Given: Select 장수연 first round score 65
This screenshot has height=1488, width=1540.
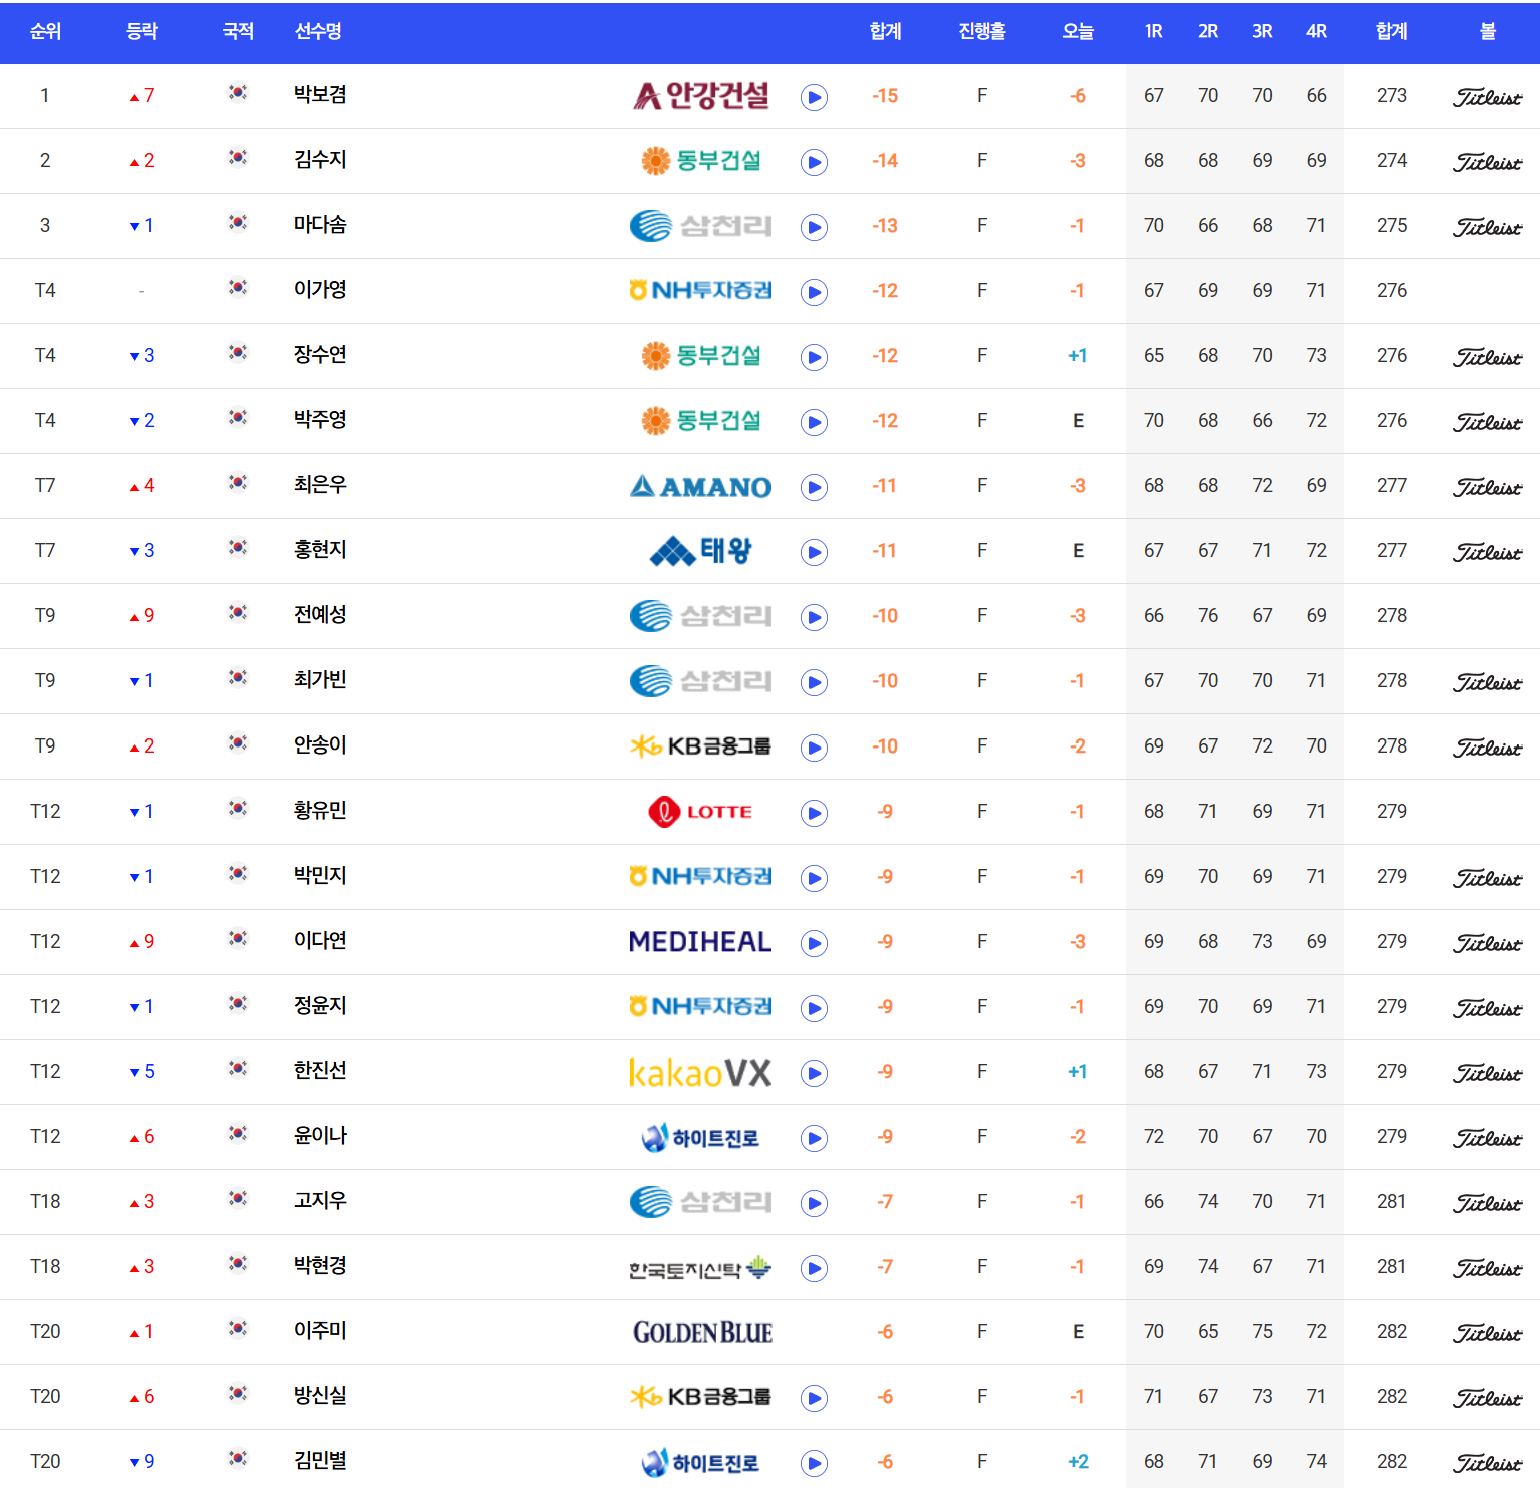Looking at the screenshot, I should (1154, 356).
